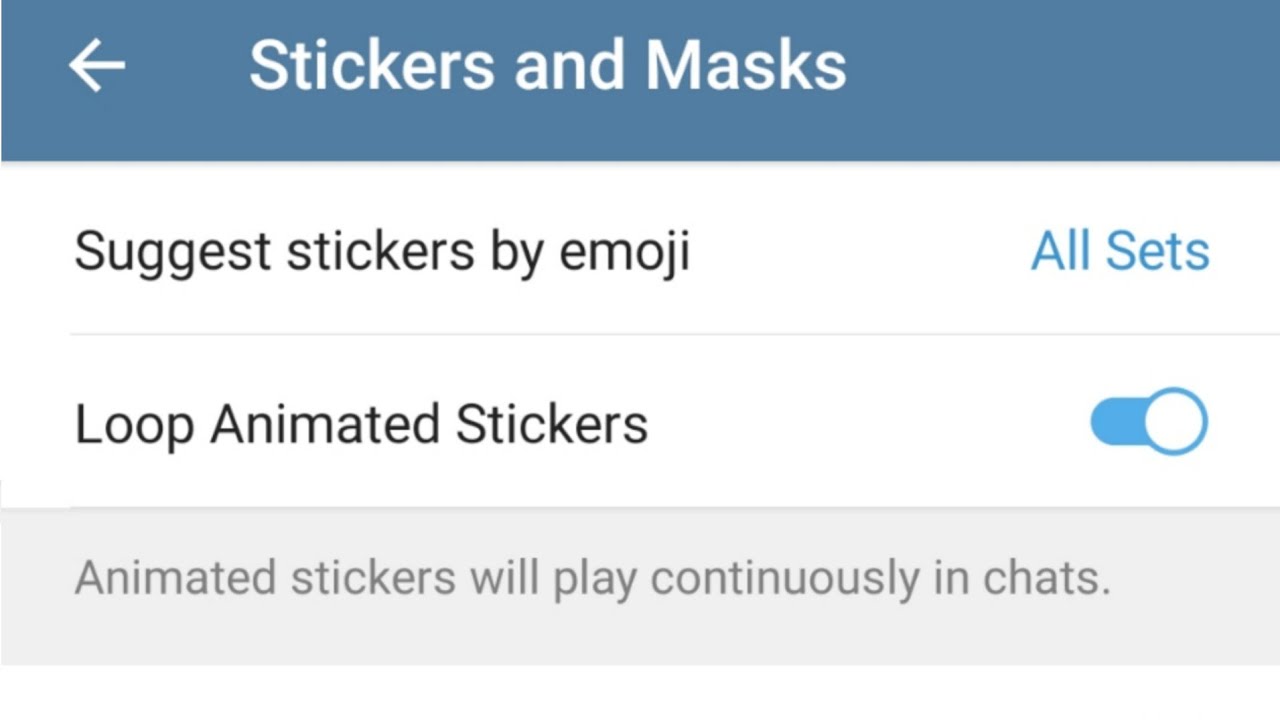Viewport: 1280px width, 720px height.
Task: Click the Suggest stickers by emoji label
Action: click(x=382, y=250)
